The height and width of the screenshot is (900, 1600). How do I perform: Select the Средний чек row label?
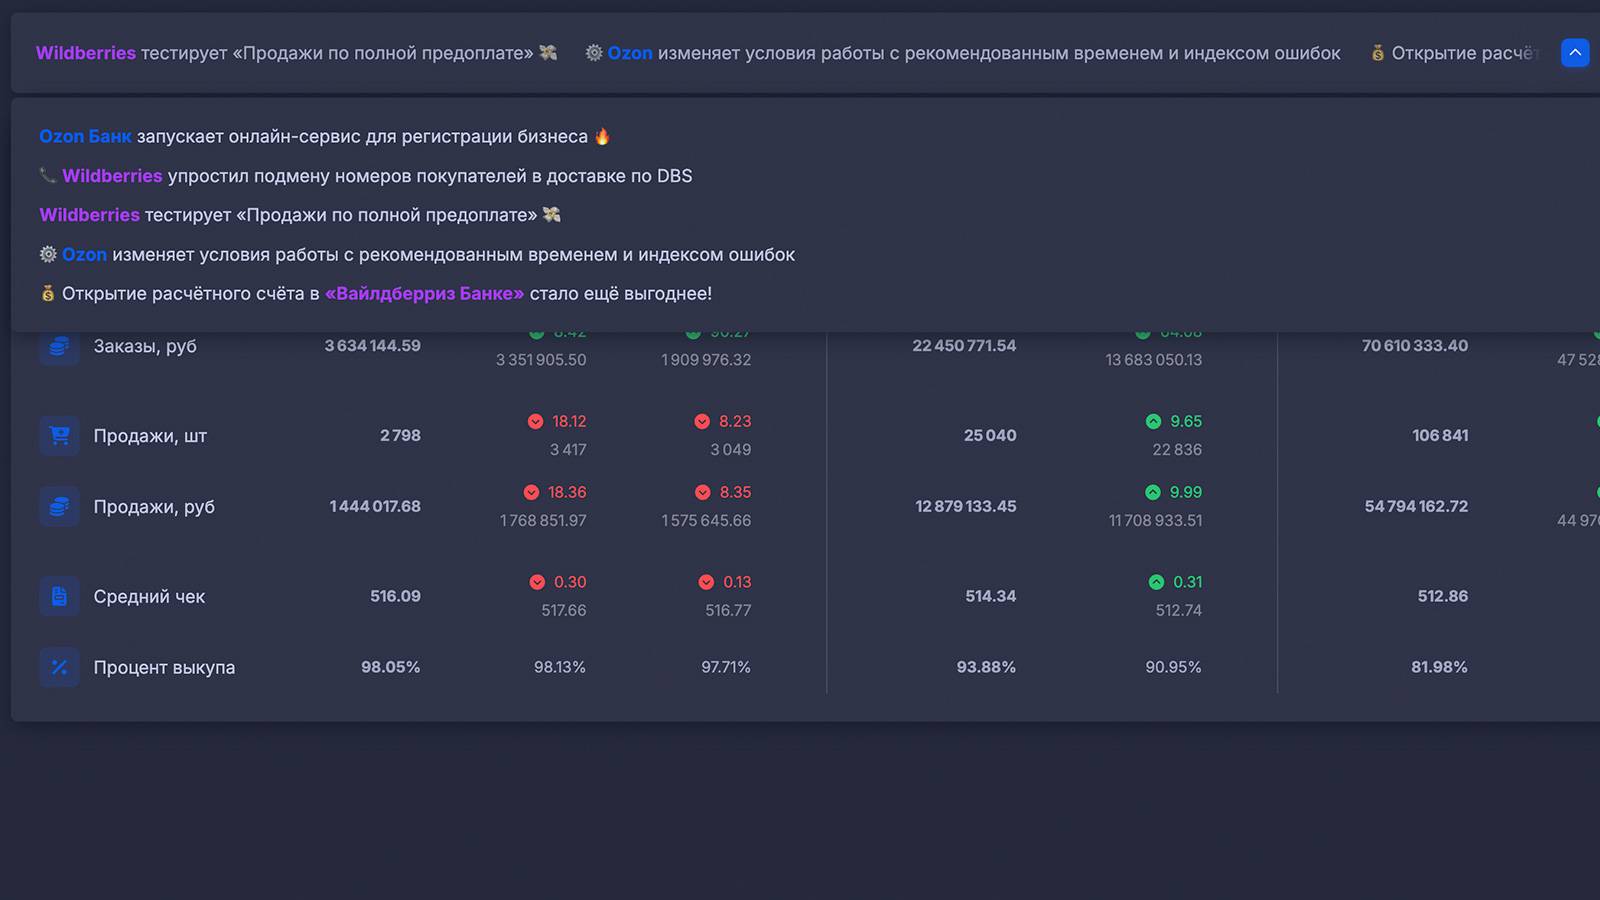[149, 597]
